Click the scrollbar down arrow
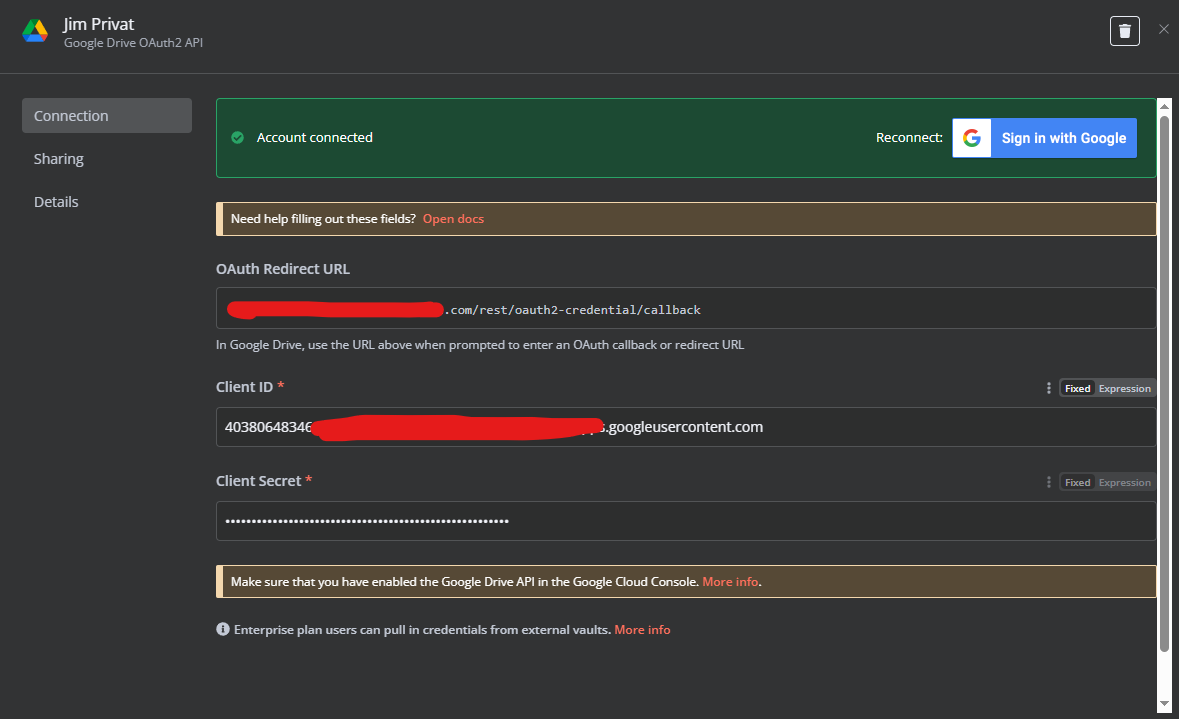 [1164, 705]
